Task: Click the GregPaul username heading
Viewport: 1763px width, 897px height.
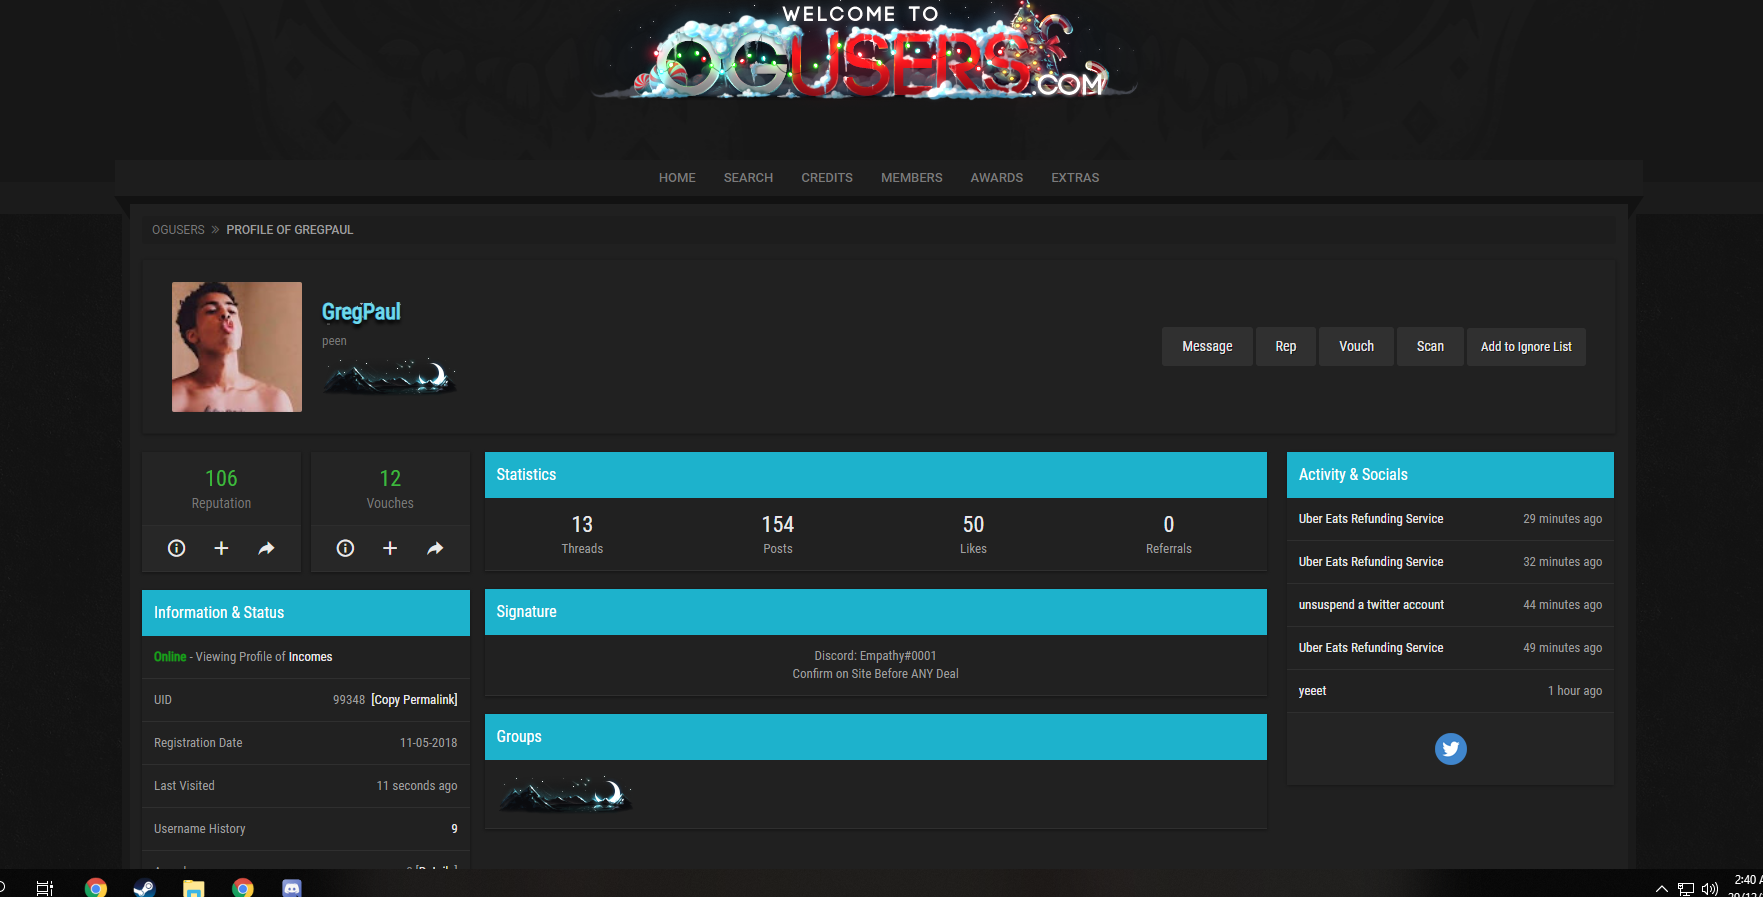Action: click(x=361, y=312)
